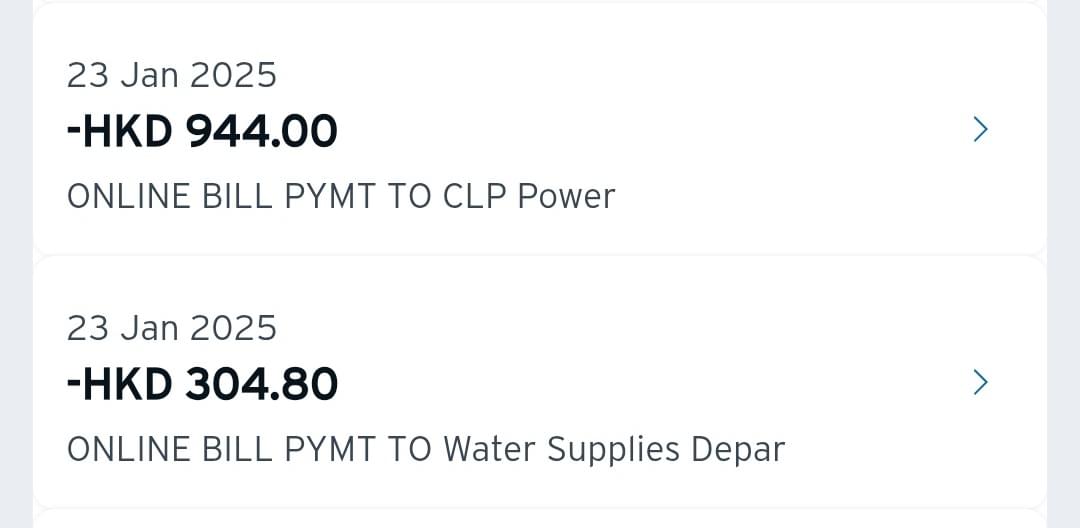The width and height of the screenshot is (1080, 528).
Task: Open the CLP Power transaction card
Action: click(540, 131)
